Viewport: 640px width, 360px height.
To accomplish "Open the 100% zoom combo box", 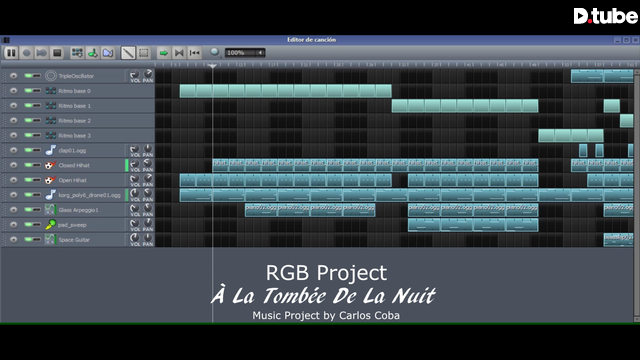I will tap(245, 53).
